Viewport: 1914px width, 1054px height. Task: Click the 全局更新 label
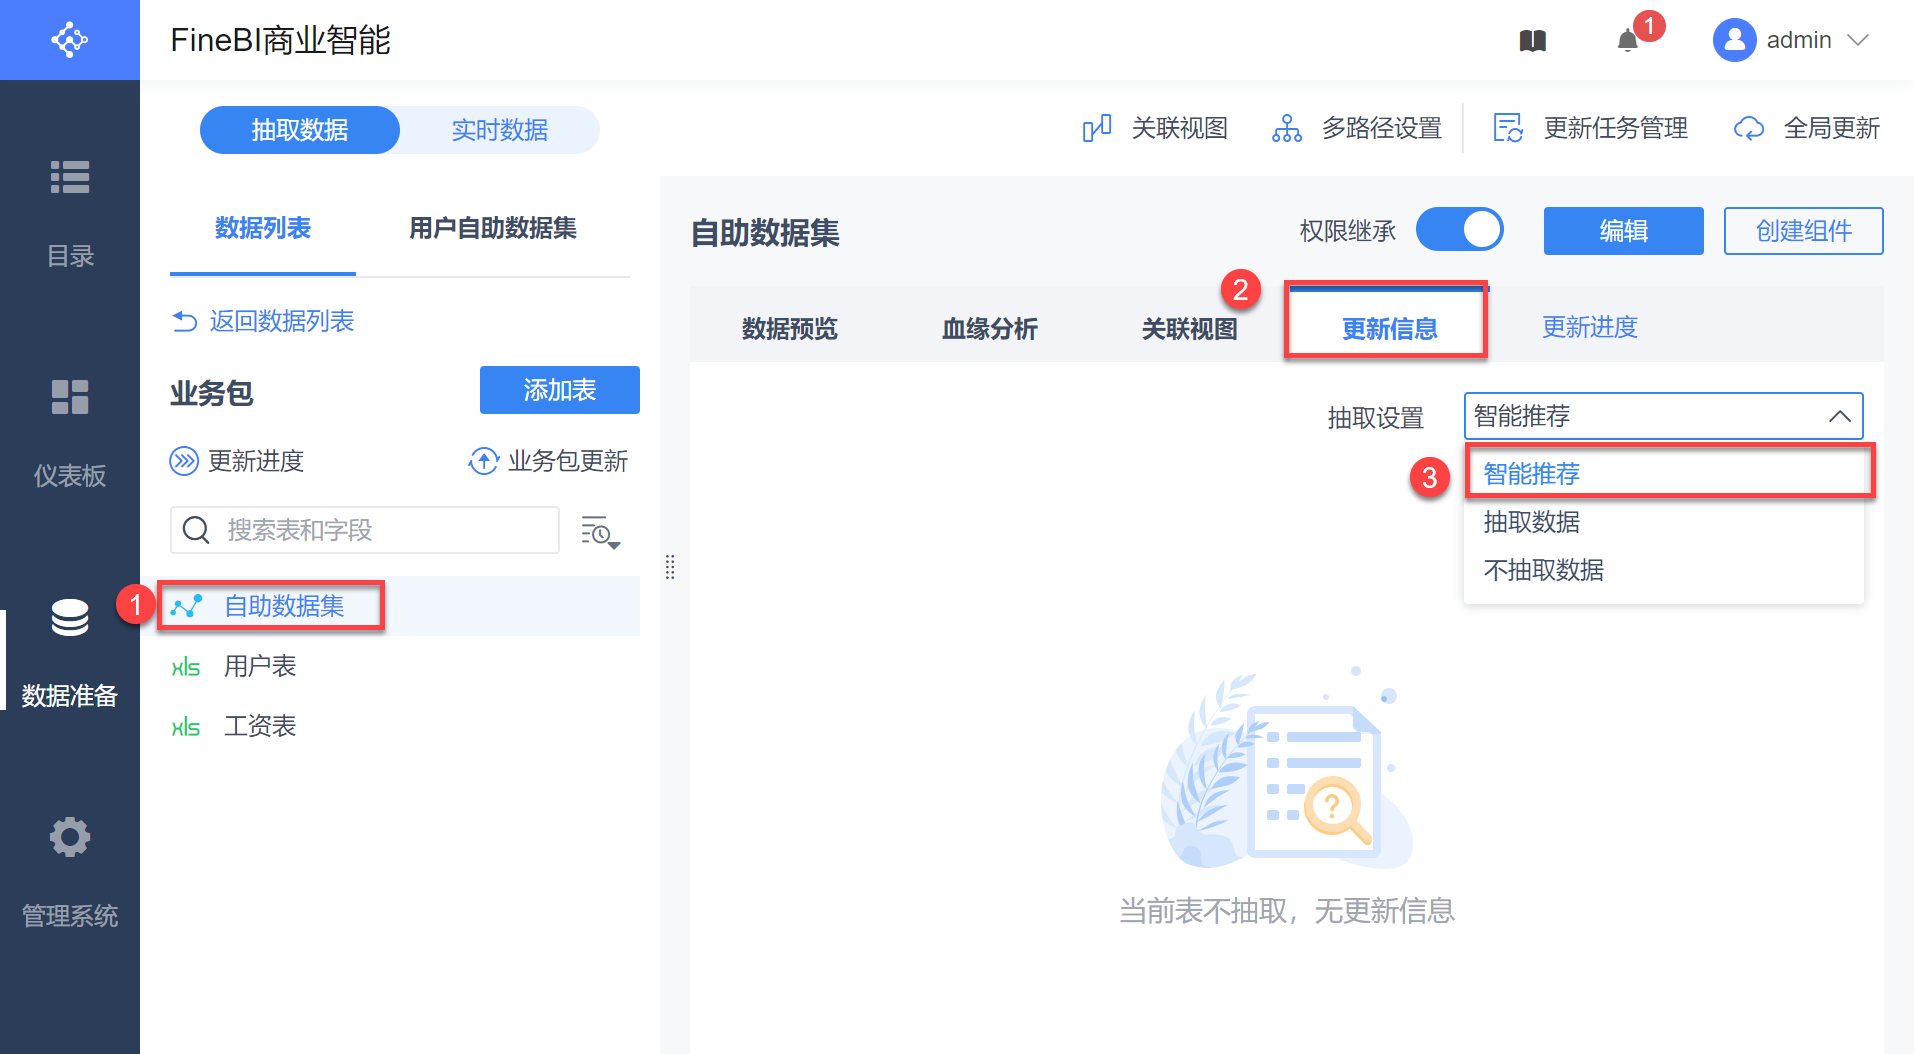(1832, 129)
